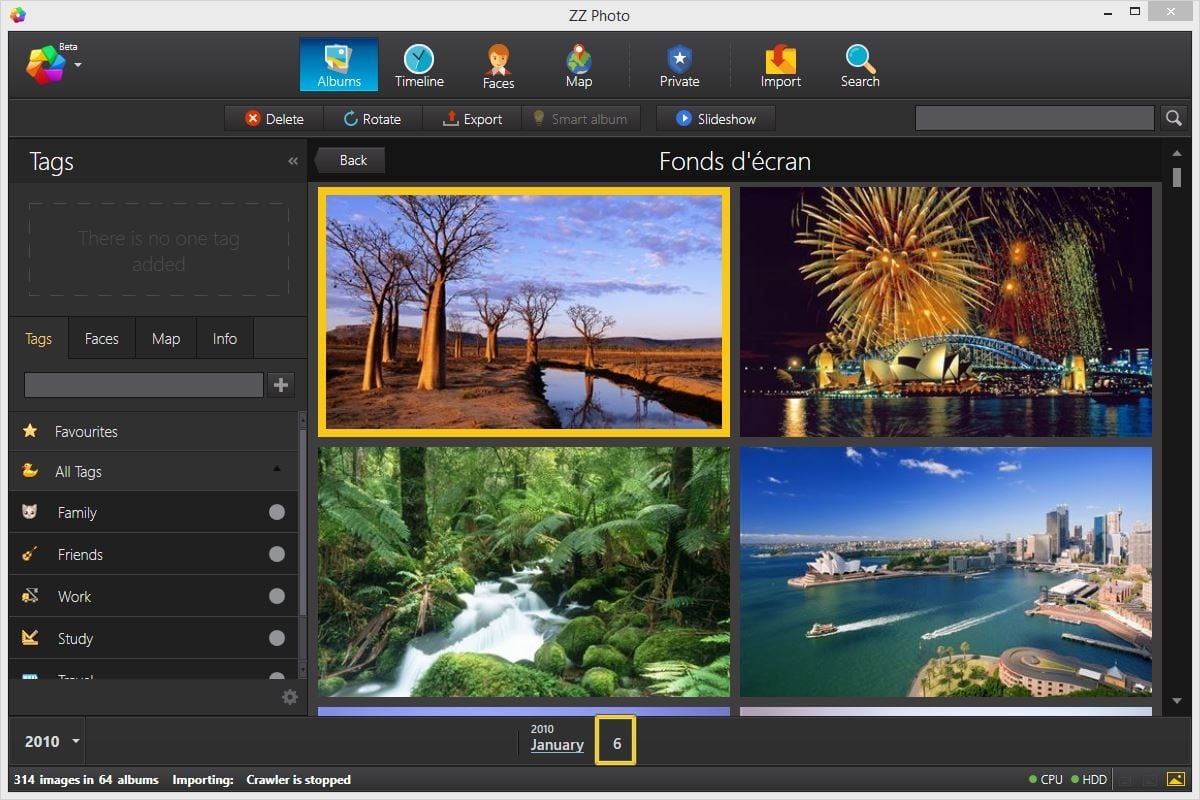This screenshot has width=1200, height=800.
Task: Open the Faces view in the top toolbar
Action: click(498, 65)
